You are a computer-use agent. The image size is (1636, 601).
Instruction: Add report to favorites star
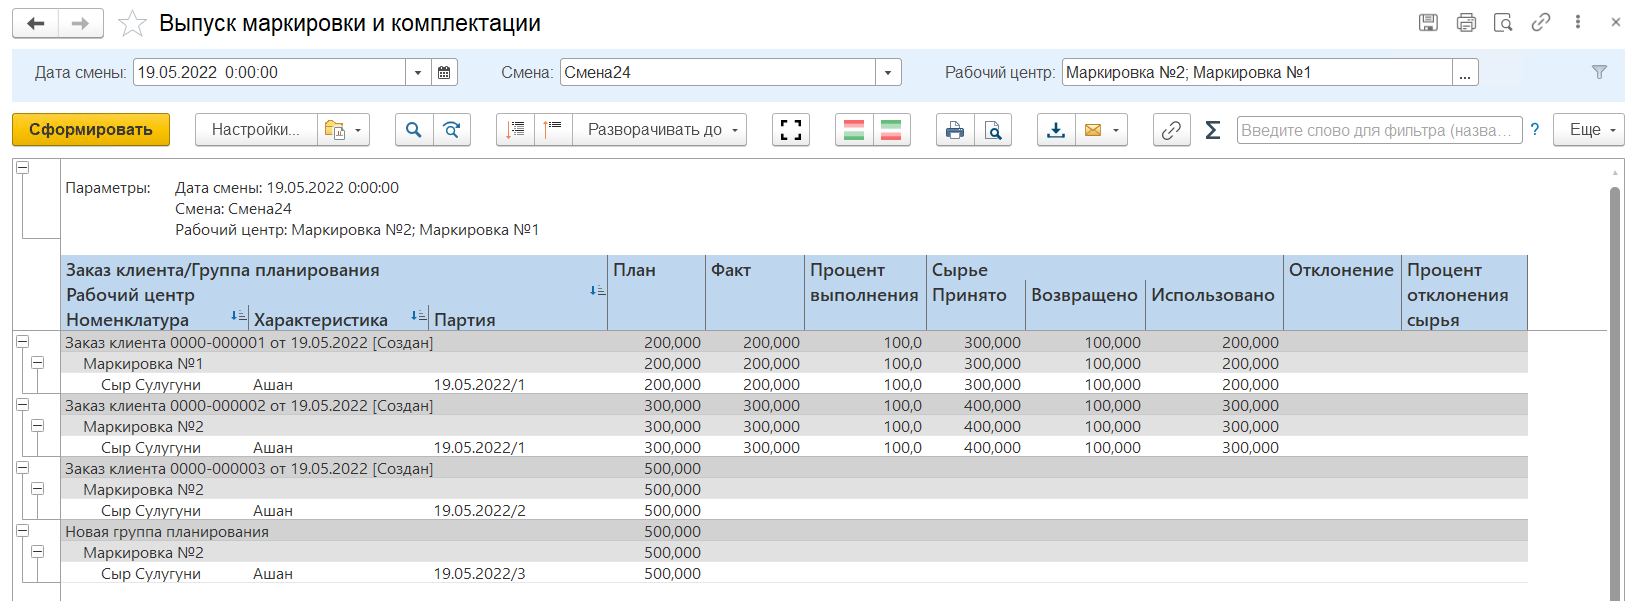point(132,24)
